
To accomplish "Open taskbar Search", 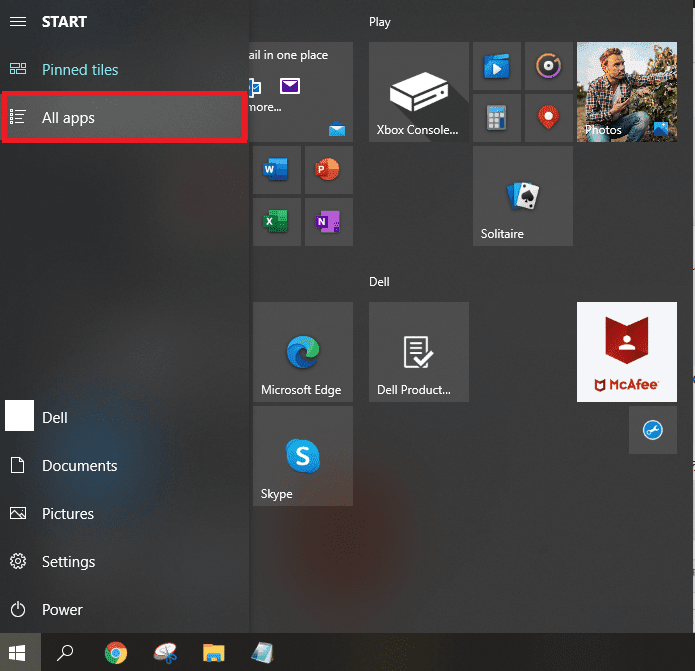I will [65, 652].
